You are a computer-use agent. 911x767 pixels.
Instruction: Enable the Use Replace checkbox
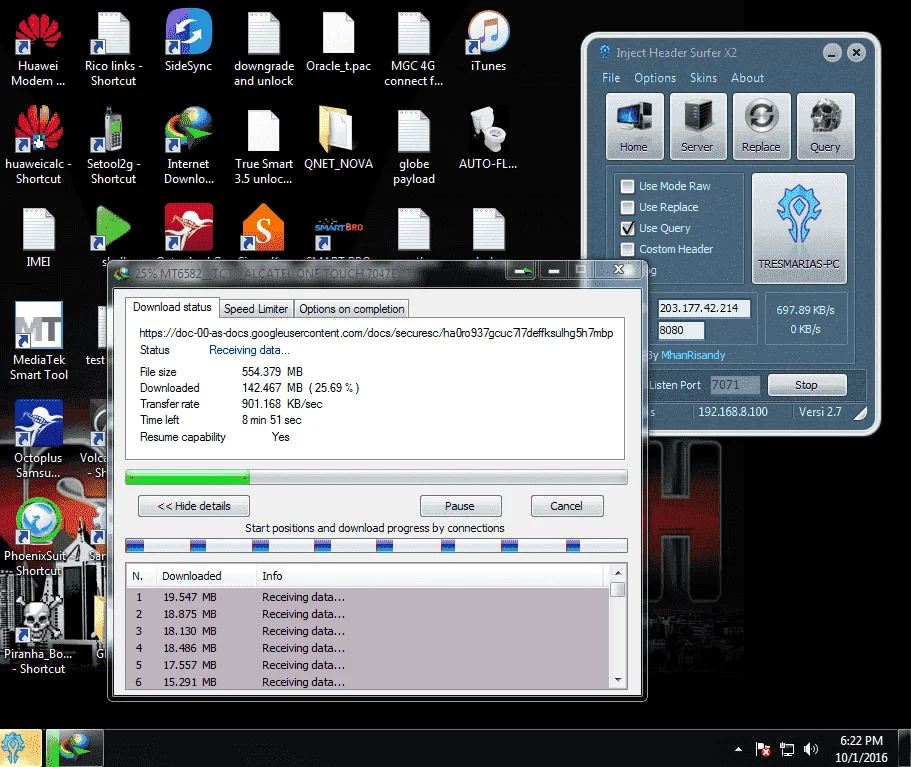click(x=627, y=207)
